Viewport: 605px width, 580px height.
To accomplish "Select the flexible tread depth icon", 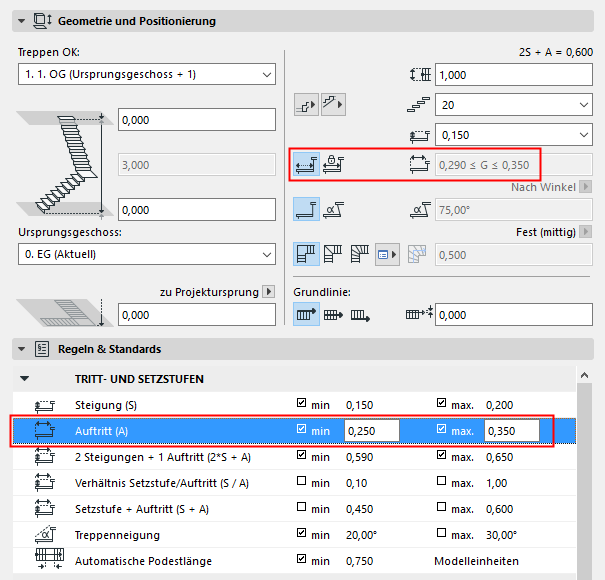I will pyautogui.click(x=306, y=165).
